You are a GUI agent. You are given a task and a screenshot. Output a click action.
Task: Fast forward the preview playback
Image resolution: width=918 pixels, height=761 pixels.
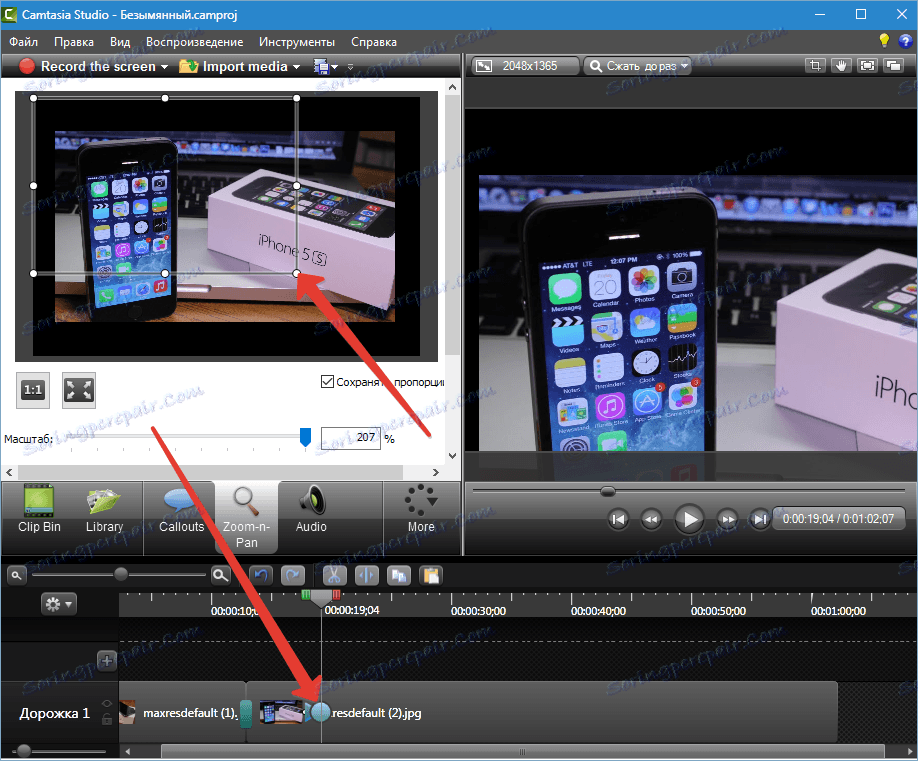point(727,519)
